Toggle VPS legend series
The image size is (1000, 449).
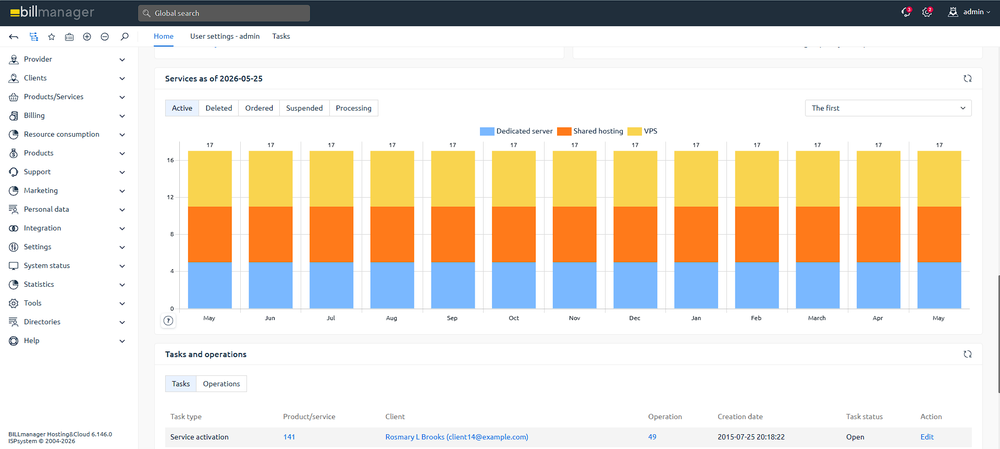coord(643,131)
